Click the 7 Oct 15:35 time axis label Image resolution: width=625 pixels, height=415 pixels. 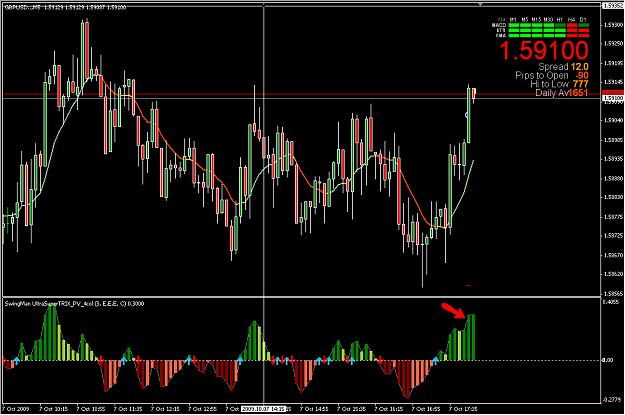pos(352,409)
